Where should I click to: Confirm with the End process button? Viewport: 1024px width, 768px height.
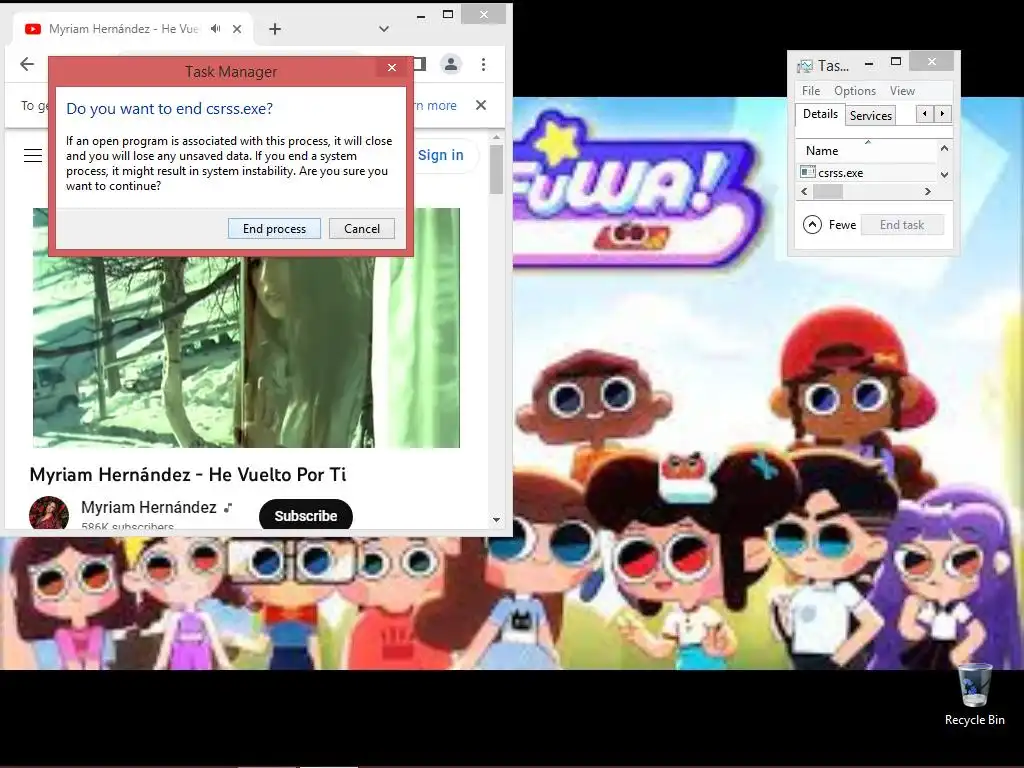pos(274,229)
